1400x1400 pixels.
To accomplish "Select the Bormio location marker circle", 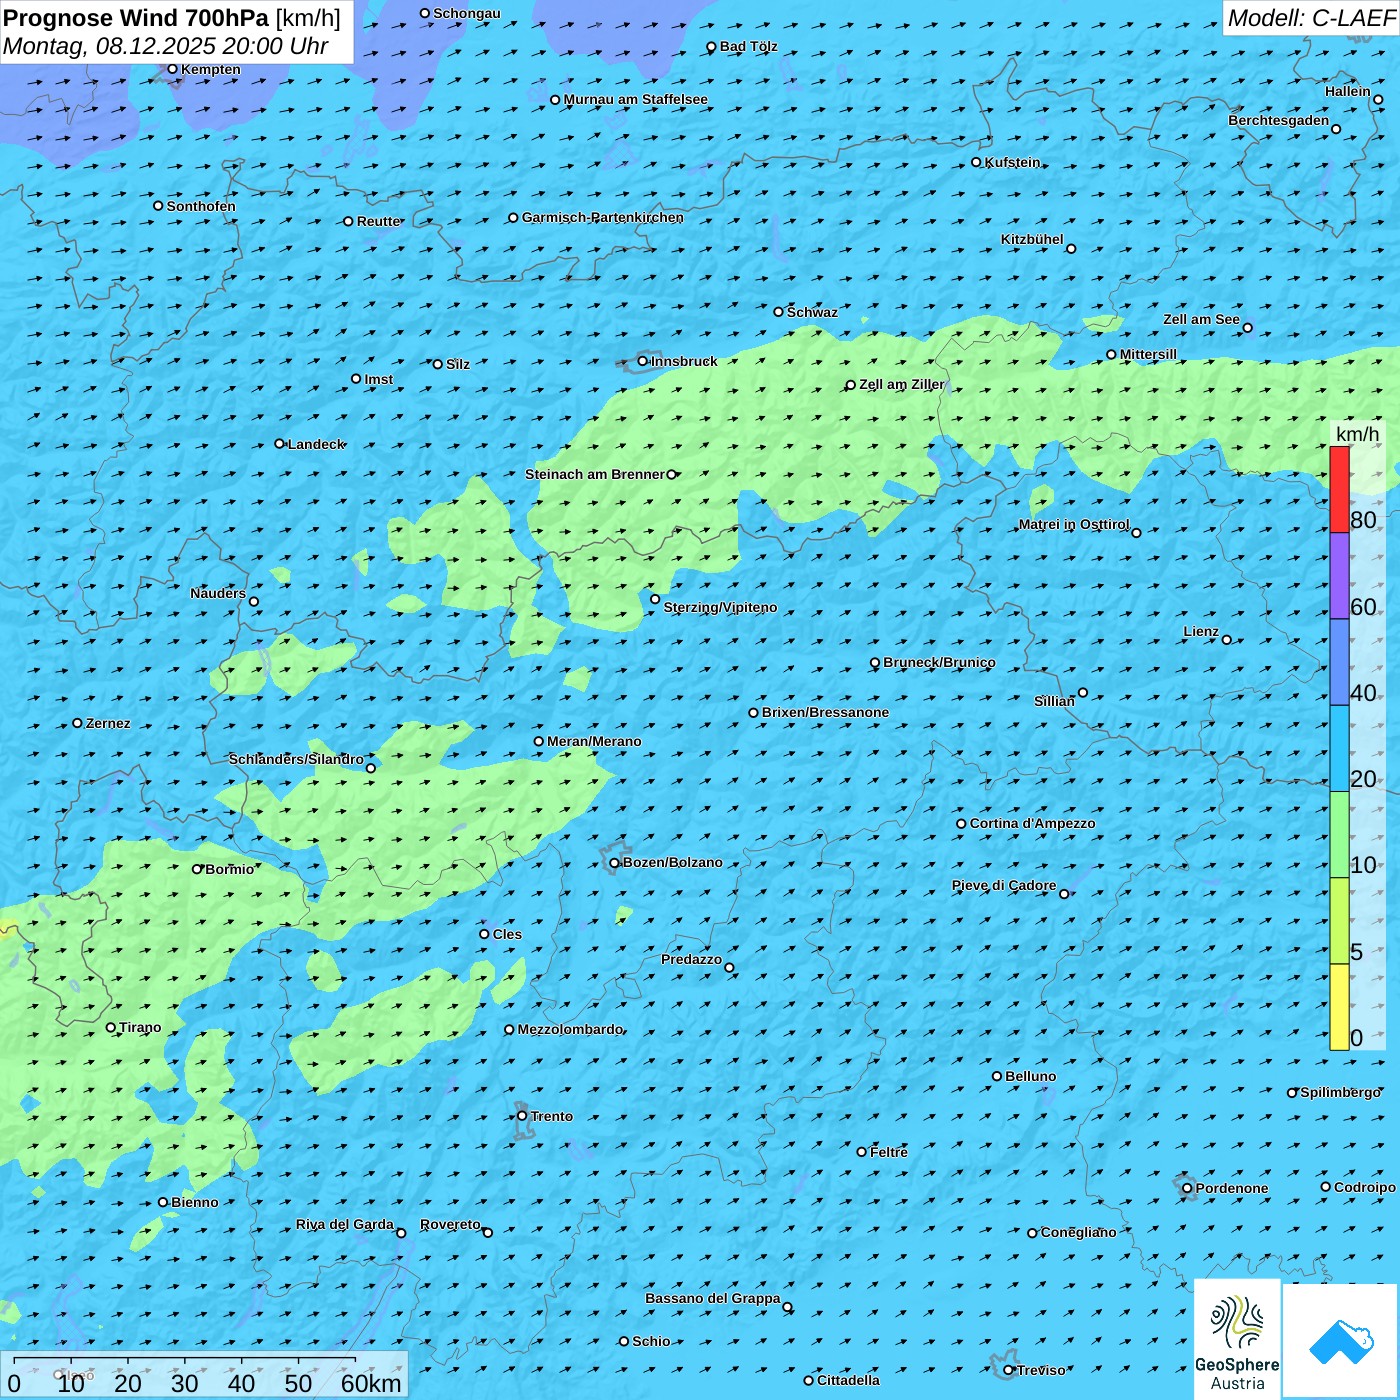I will point(197,869).
